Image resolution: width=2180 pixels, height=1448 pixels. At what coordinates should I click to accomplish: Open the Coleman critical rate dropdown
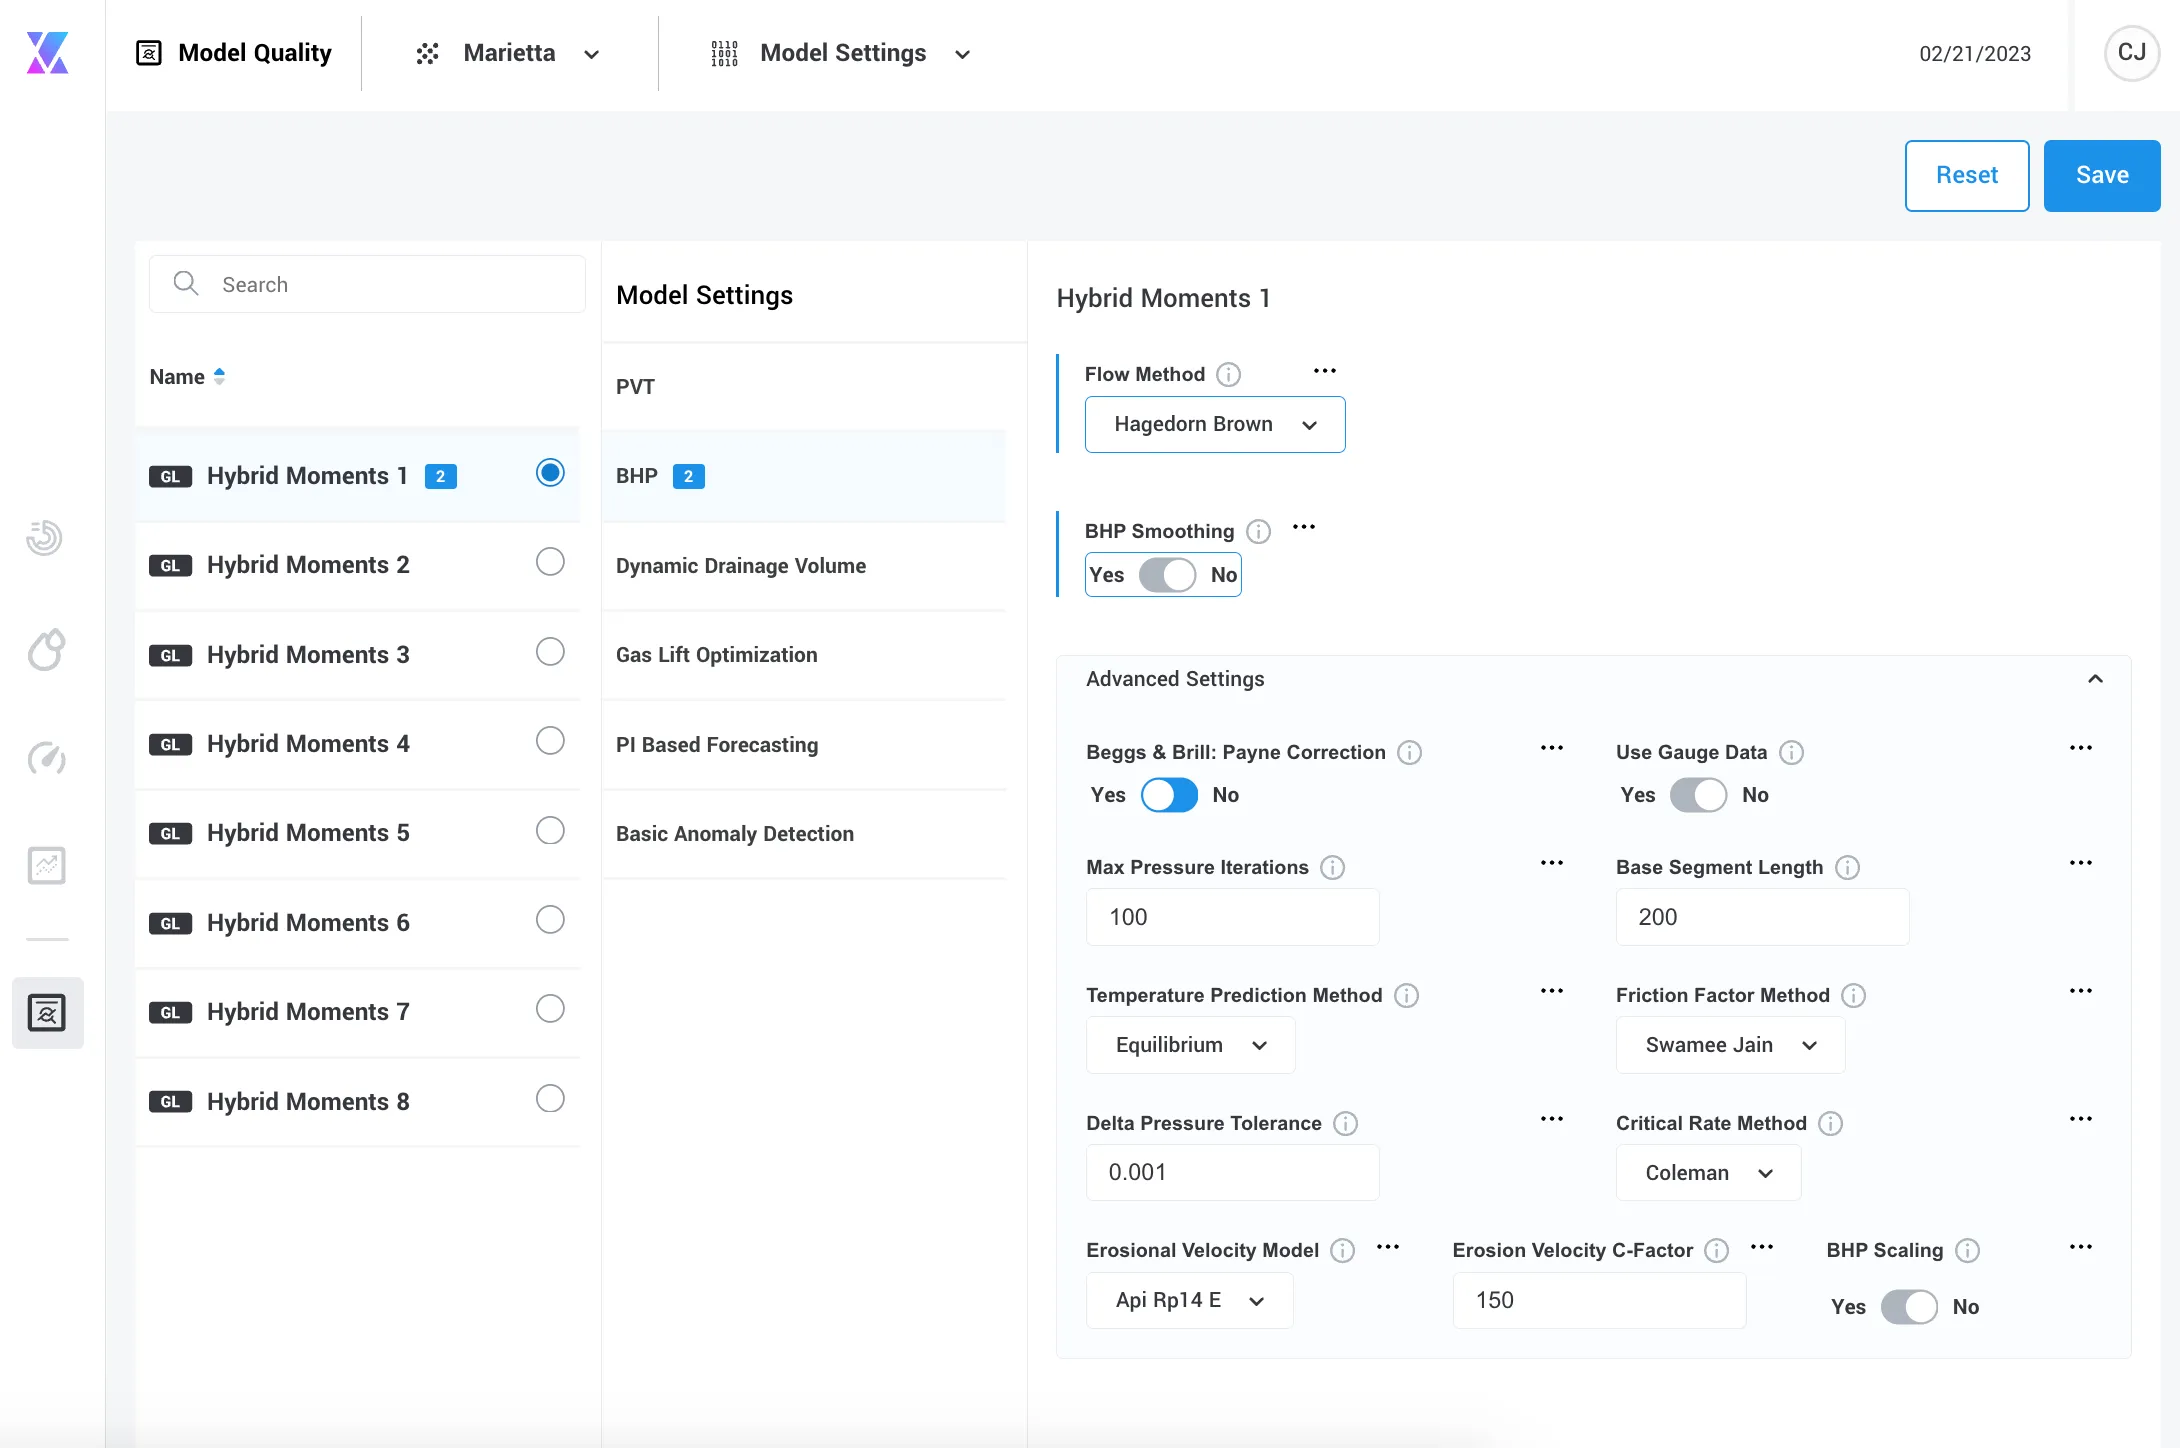point(1708,1173)
